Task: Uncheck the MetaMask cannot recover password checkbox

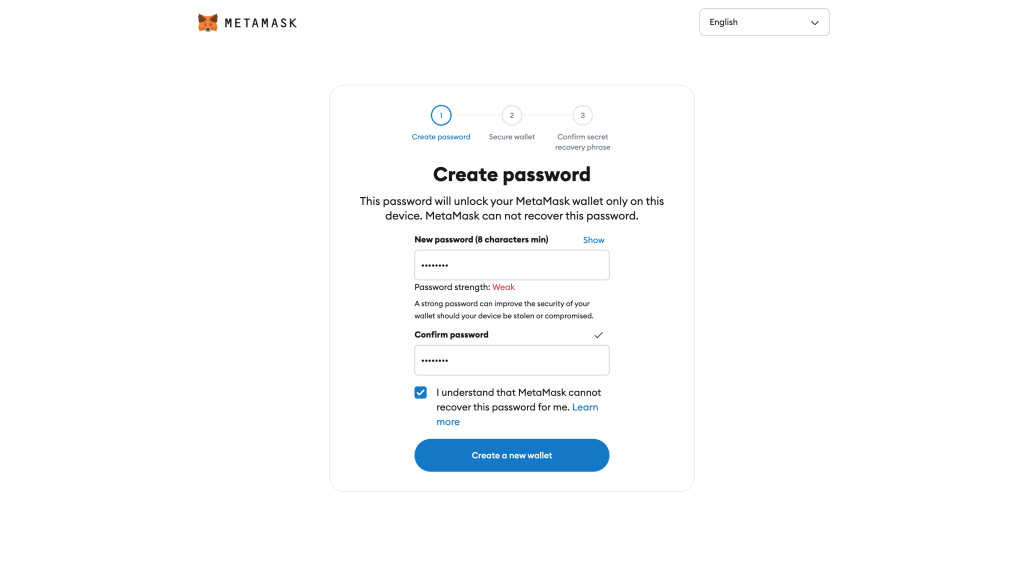Action: 421,393
